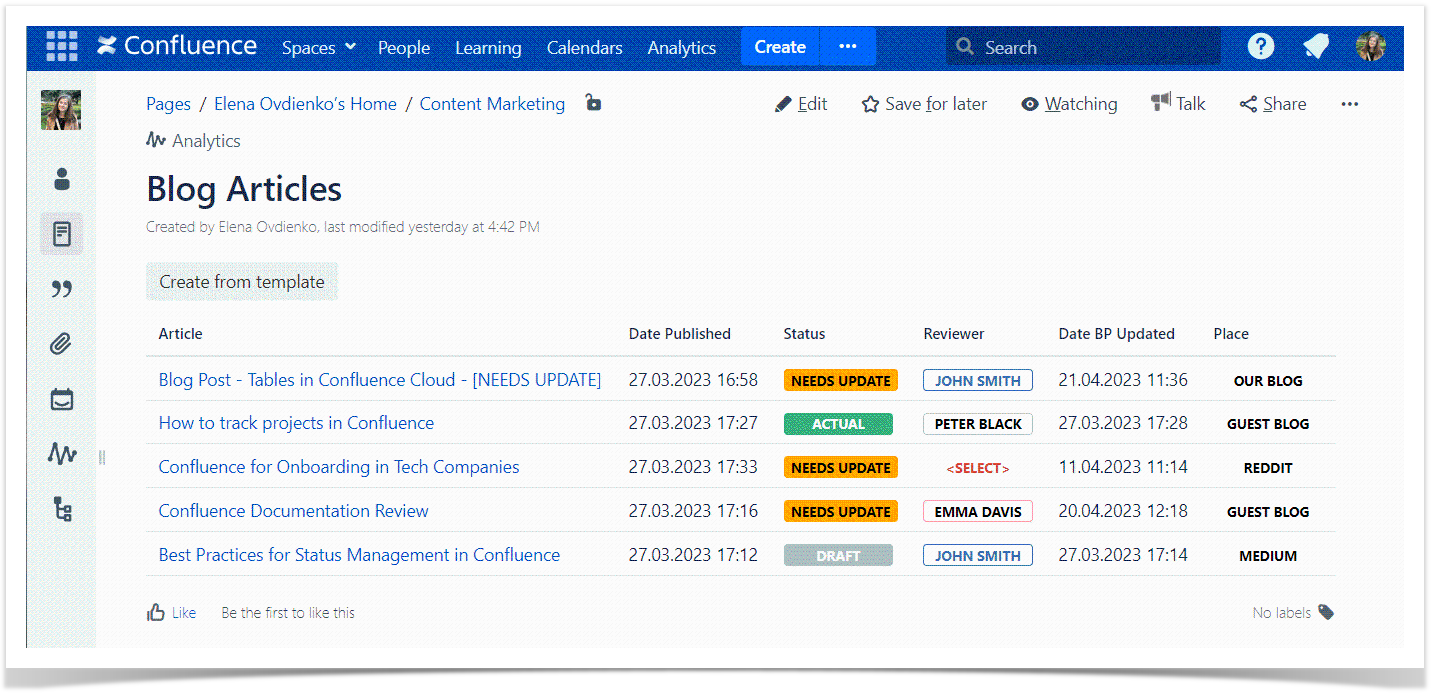This screenshot has width=1438, height=697.
Task: Open the Calendar icon in sidebar
Action: [x=62, y=400]
